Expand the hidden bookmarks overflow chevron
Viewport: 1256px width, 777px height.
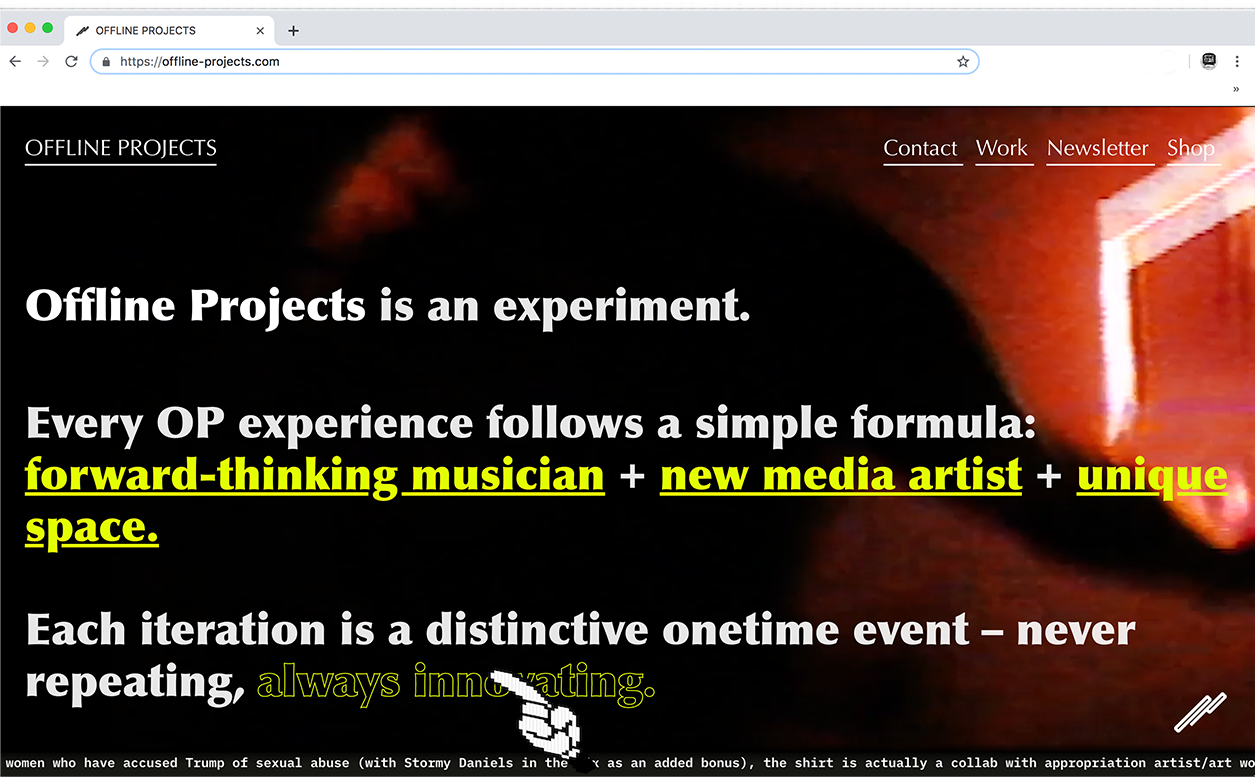point(1236,89)
